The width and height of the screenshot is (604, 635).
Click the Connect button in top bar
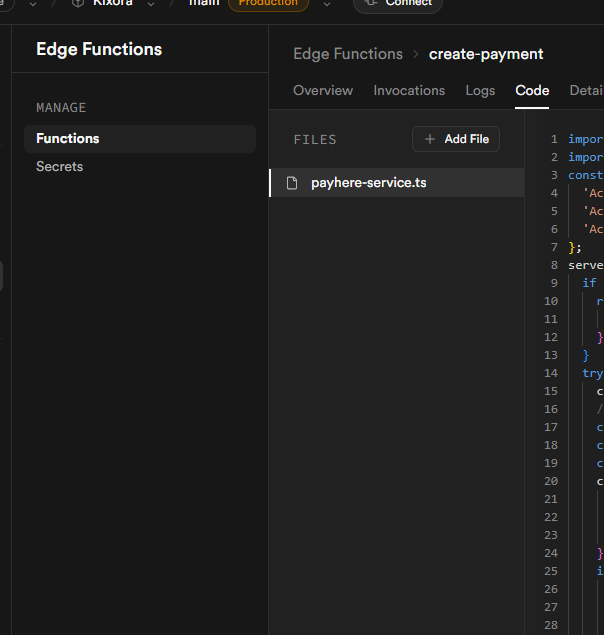click(x=398, y=3)
